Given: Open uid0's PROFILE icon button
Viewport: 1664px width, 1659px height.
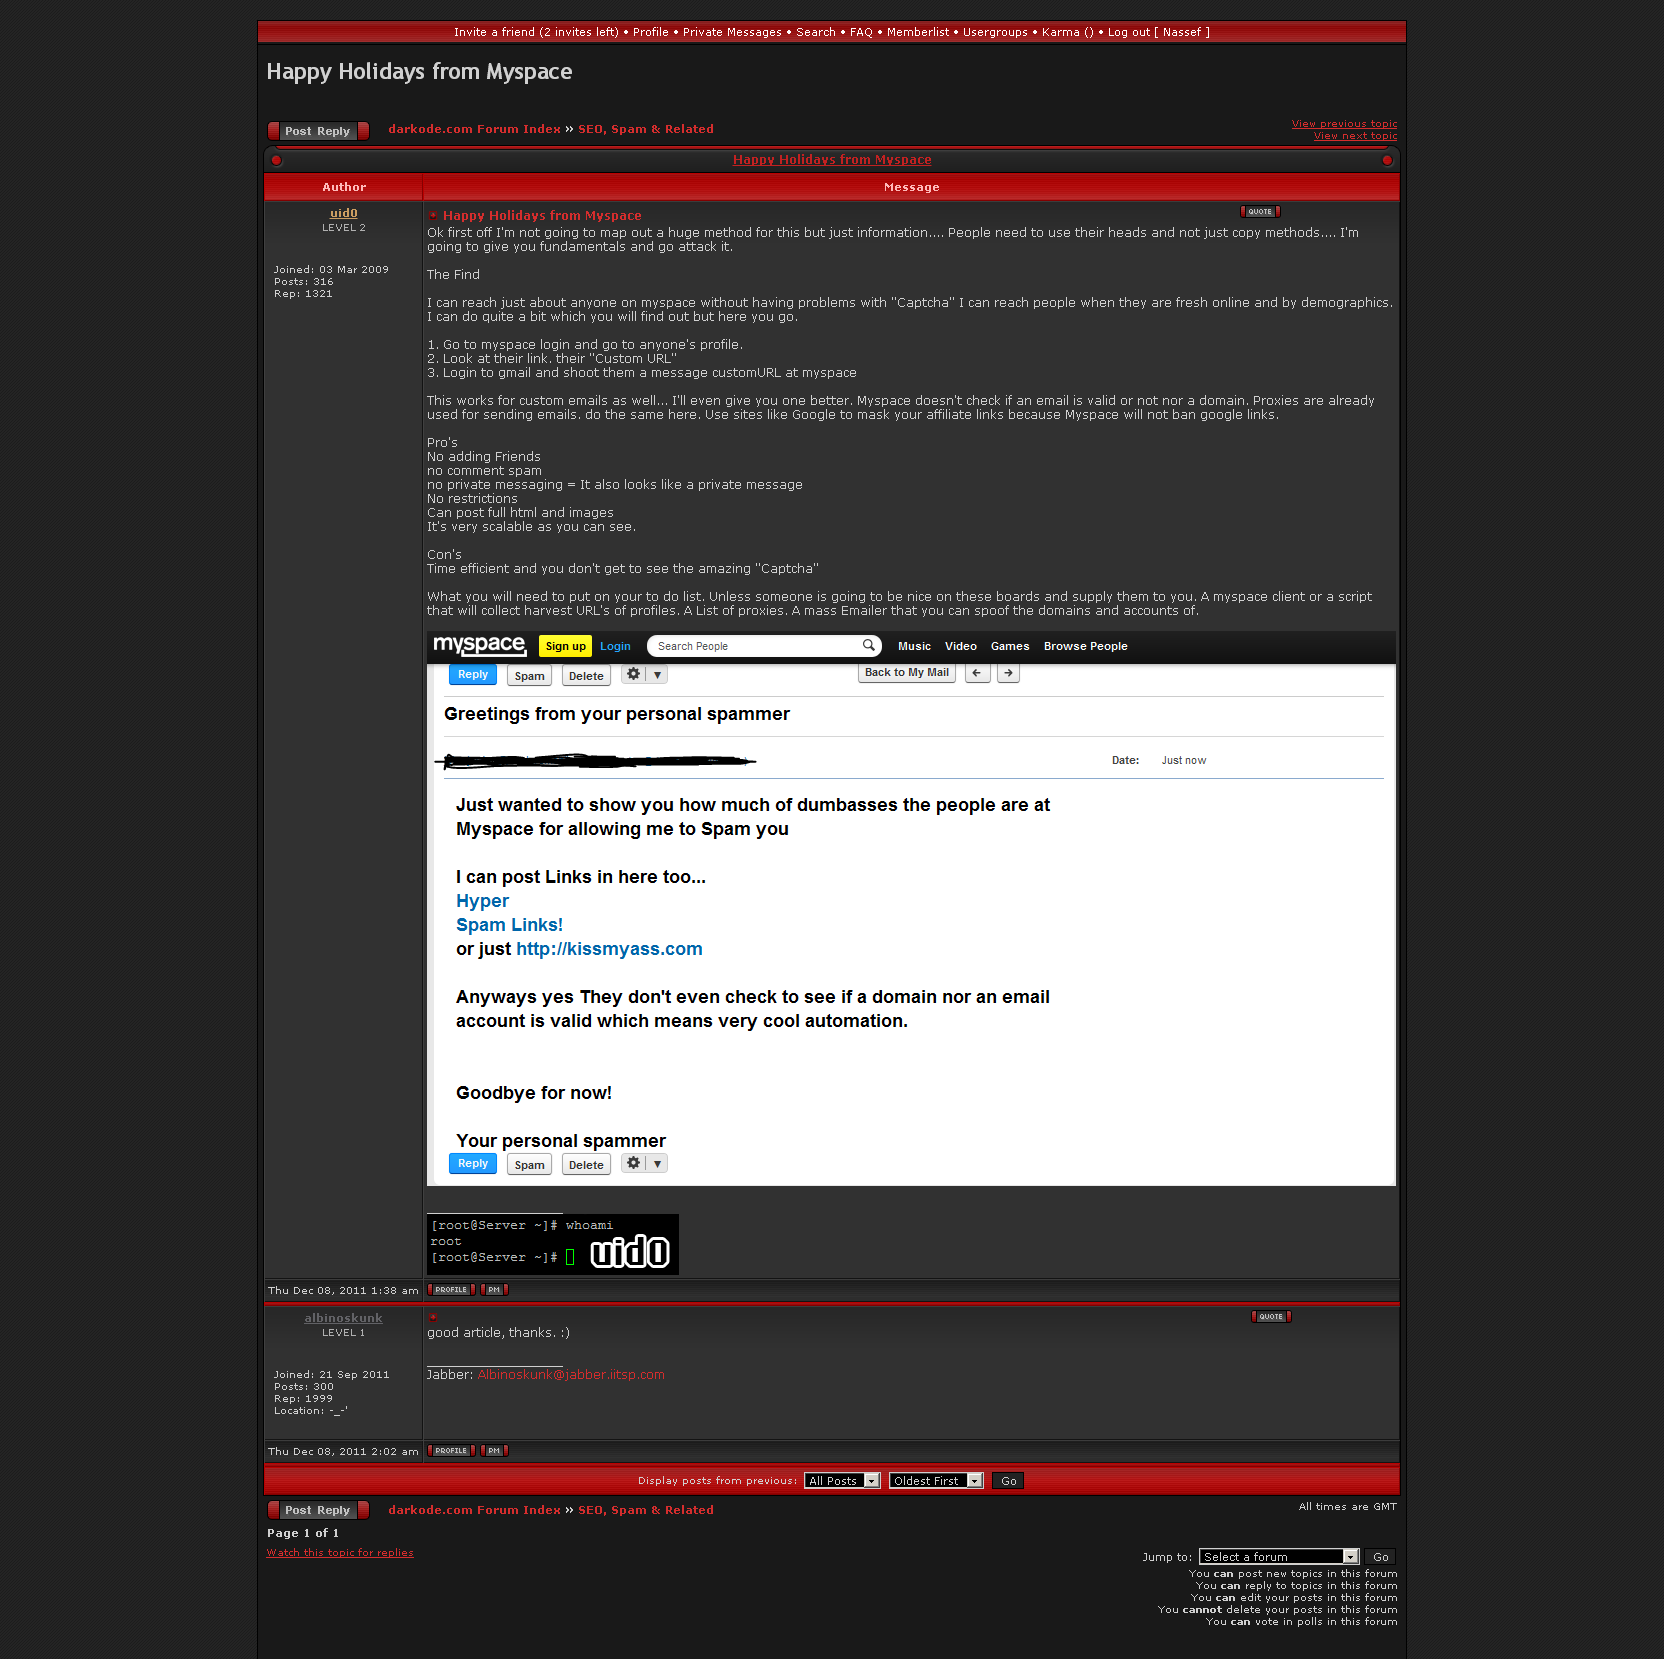Looking at the screenshot, I should point(451,1290).
